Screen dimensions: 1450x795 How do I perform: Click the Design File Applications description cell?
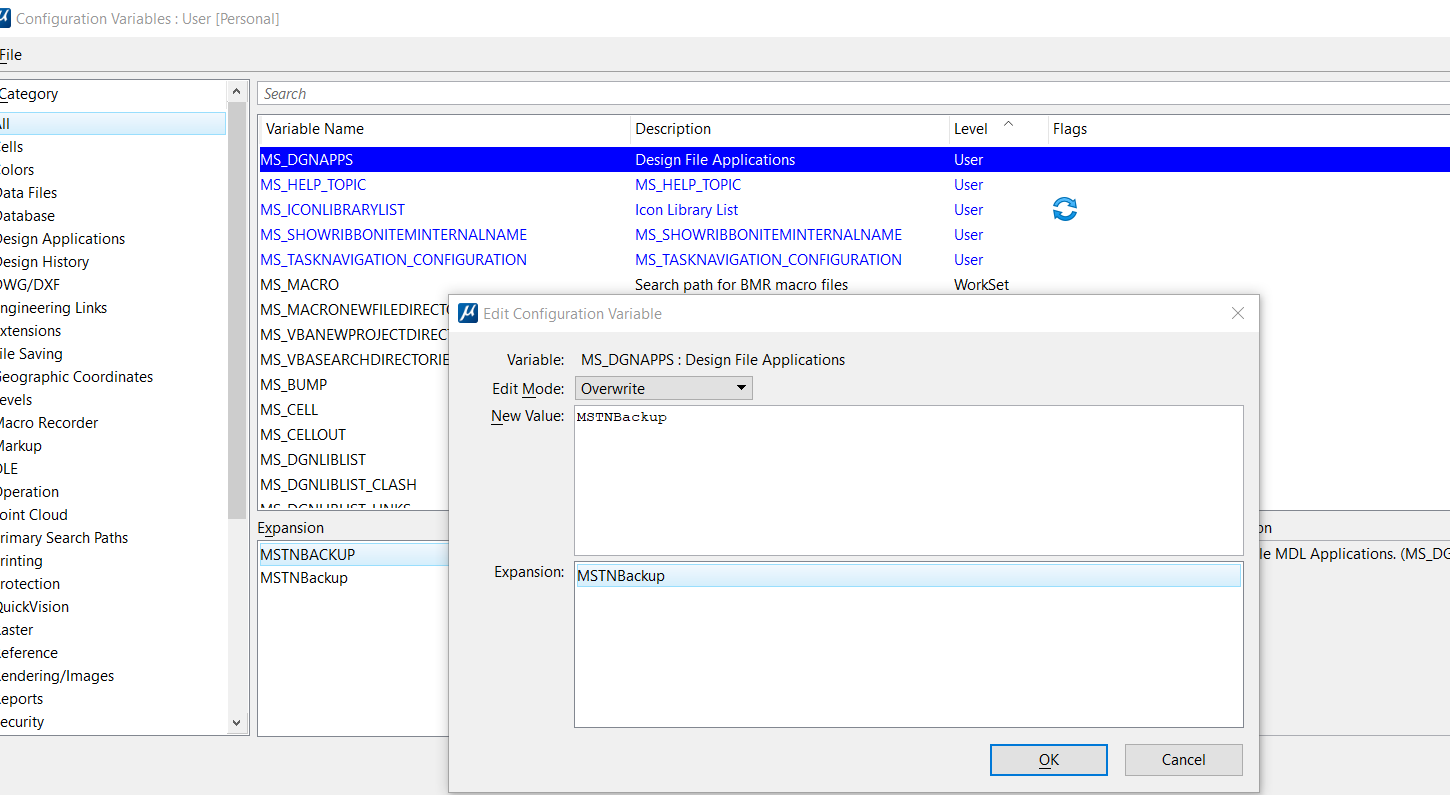(x=715, y=160)
